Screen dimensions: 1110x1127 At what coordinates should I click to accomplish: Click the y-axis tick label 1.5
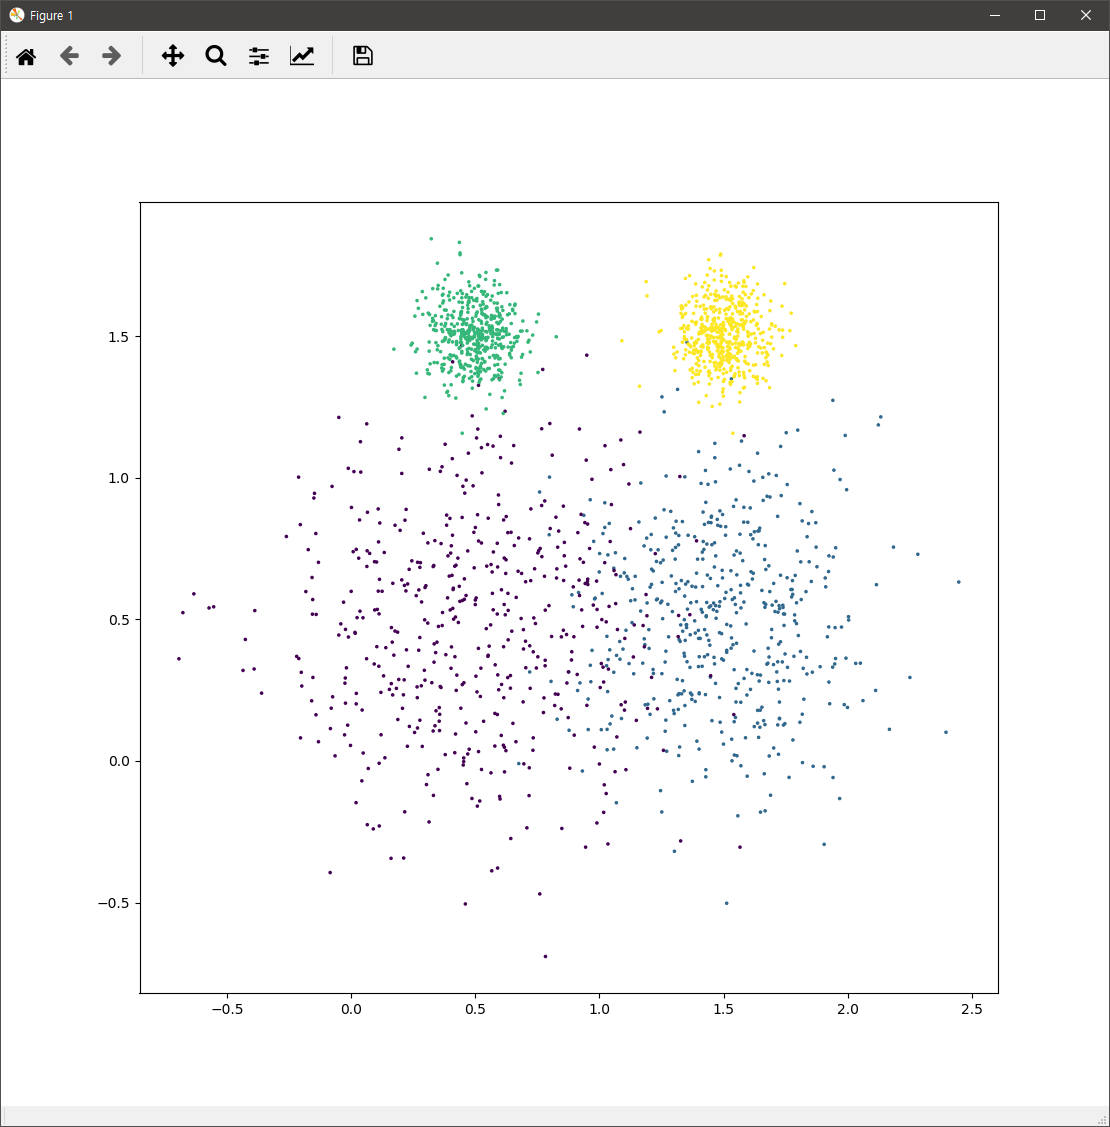point(119,337)
